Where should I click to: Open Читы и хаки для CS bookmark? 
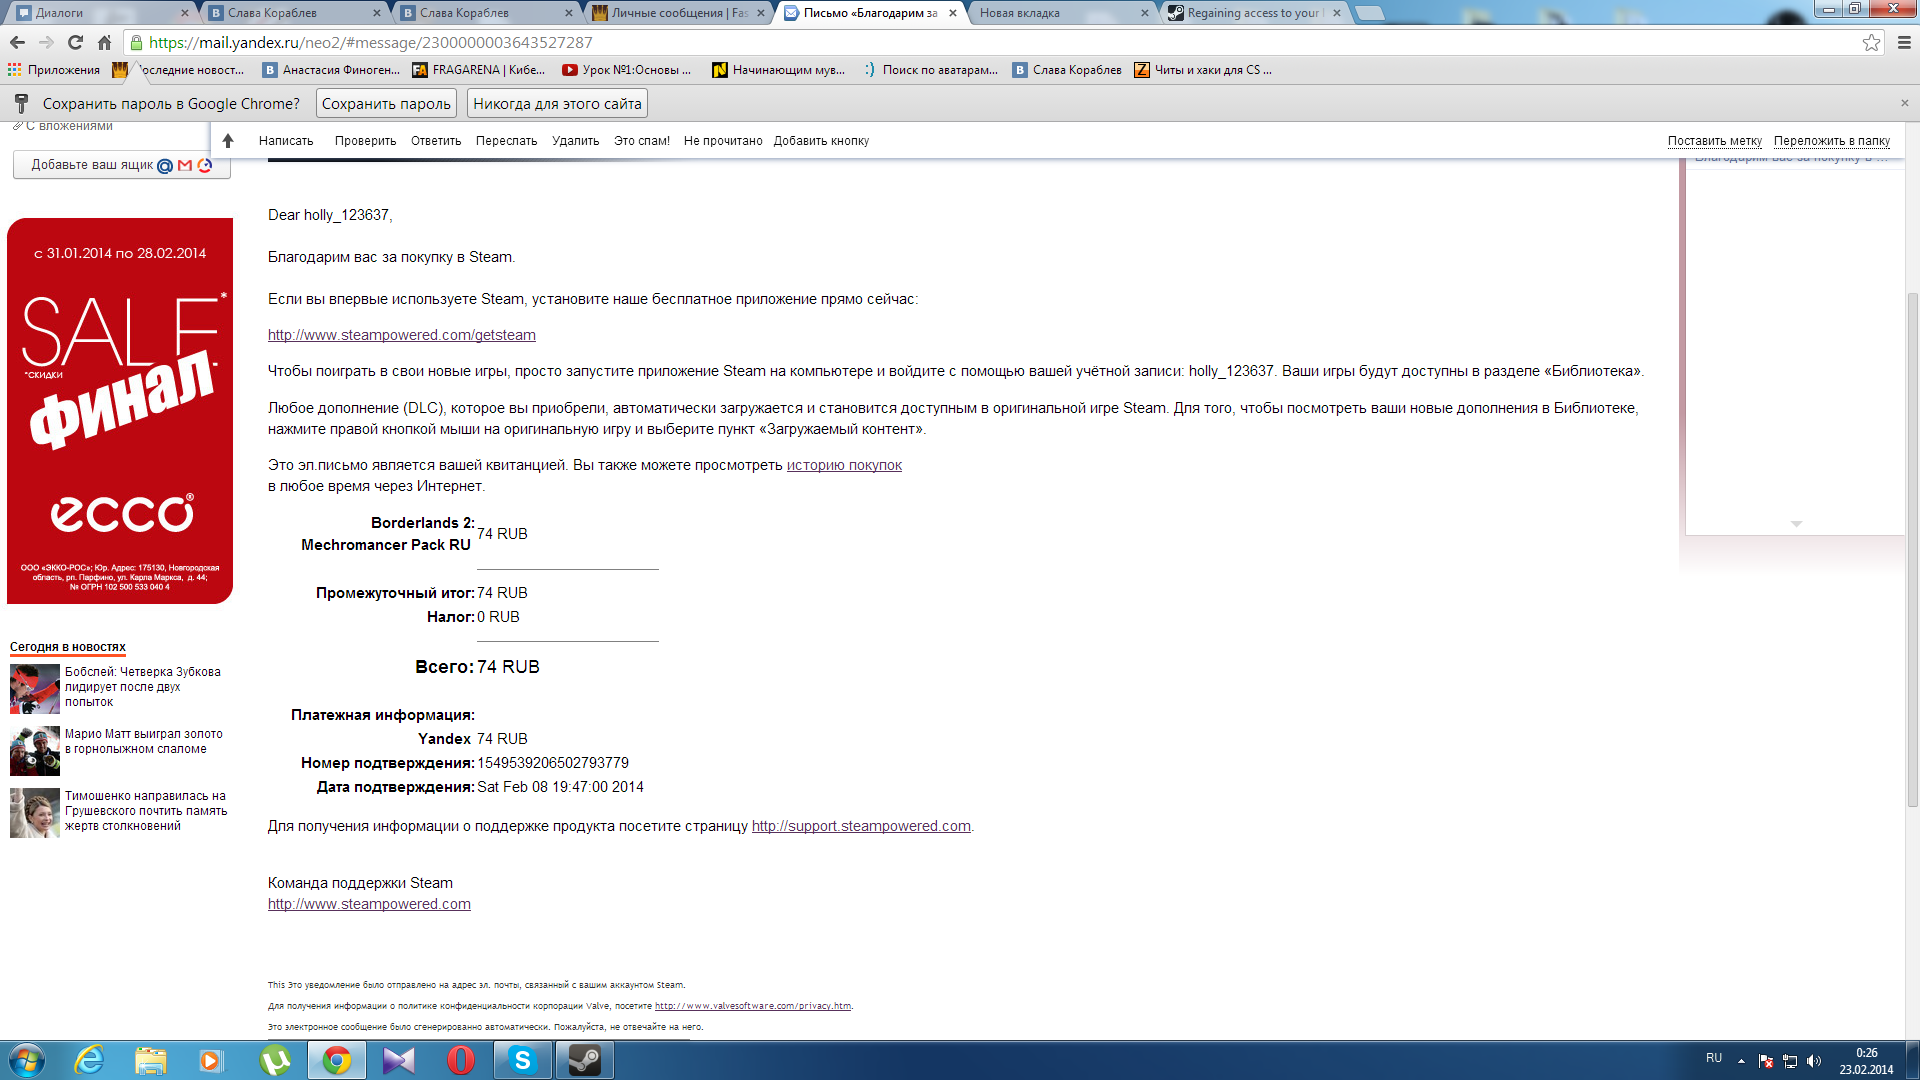[1203, 70]
